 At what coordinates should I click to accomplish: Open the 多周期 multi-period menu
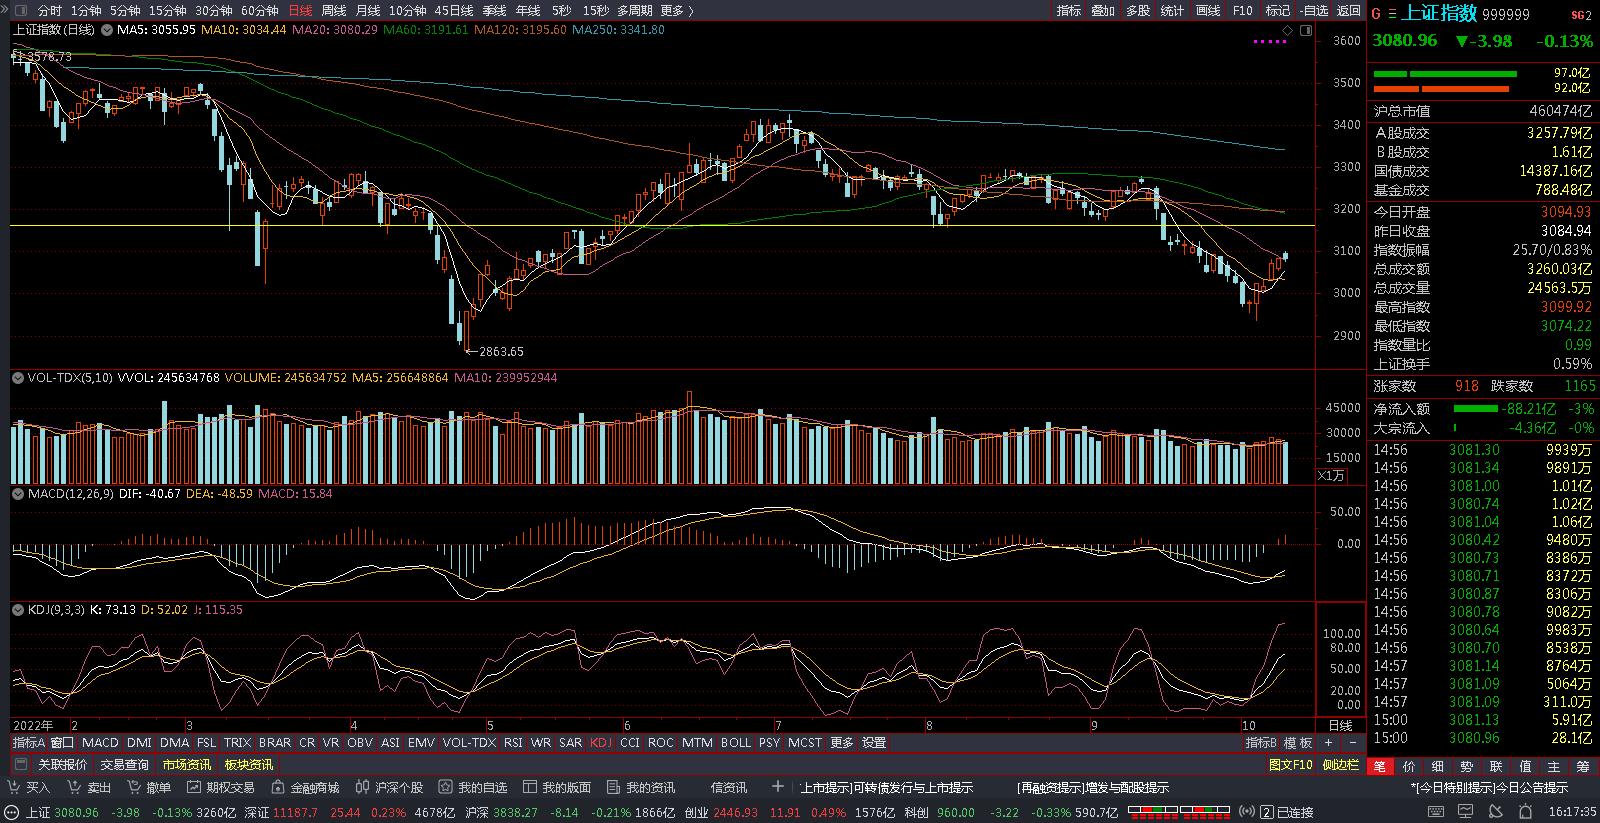pyautogui.click(x=635, y=10)
